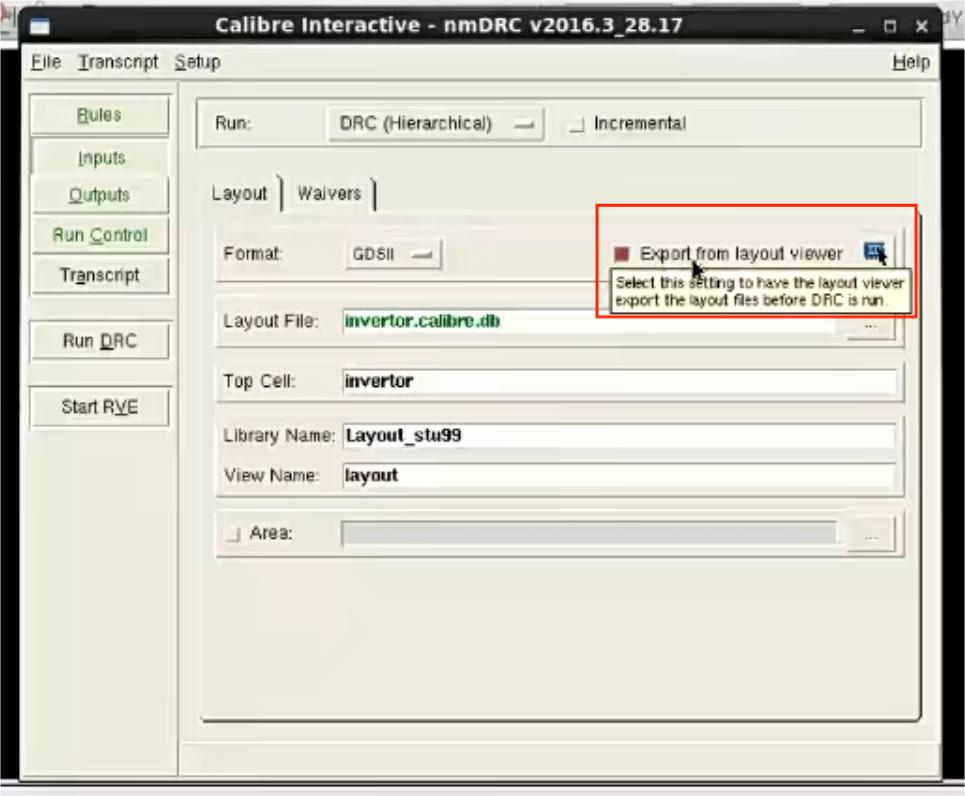965x796 pixels.
Task: Open the Help menu
Action: pos(911,62)
